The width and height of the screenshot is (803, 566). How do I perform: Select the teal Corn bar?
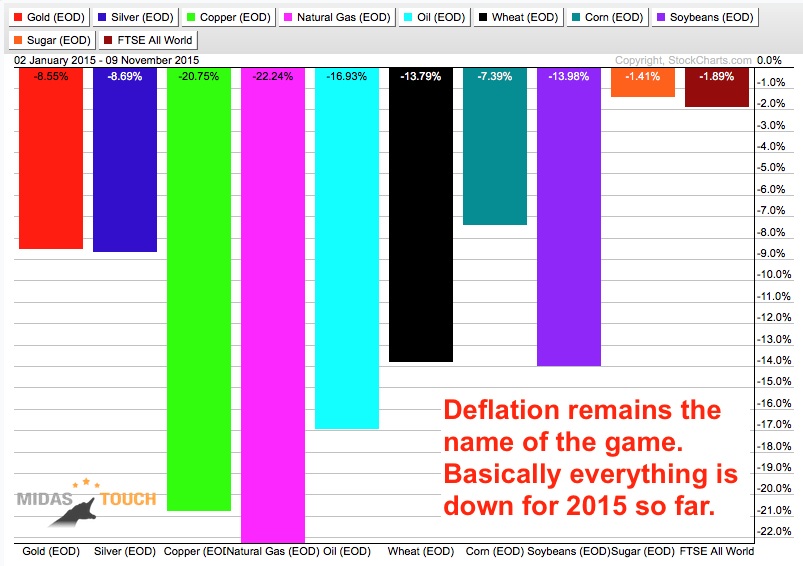point(495,146)
